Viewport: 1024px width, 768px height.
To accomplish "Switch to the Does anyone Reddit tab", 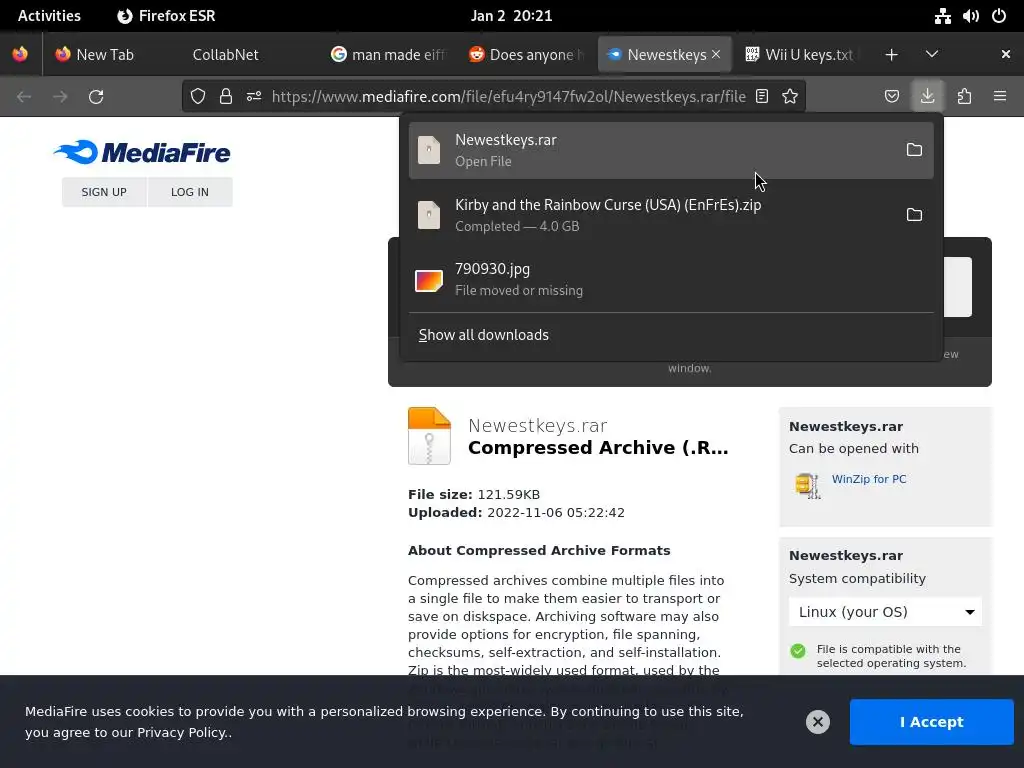I will (526, 54).
